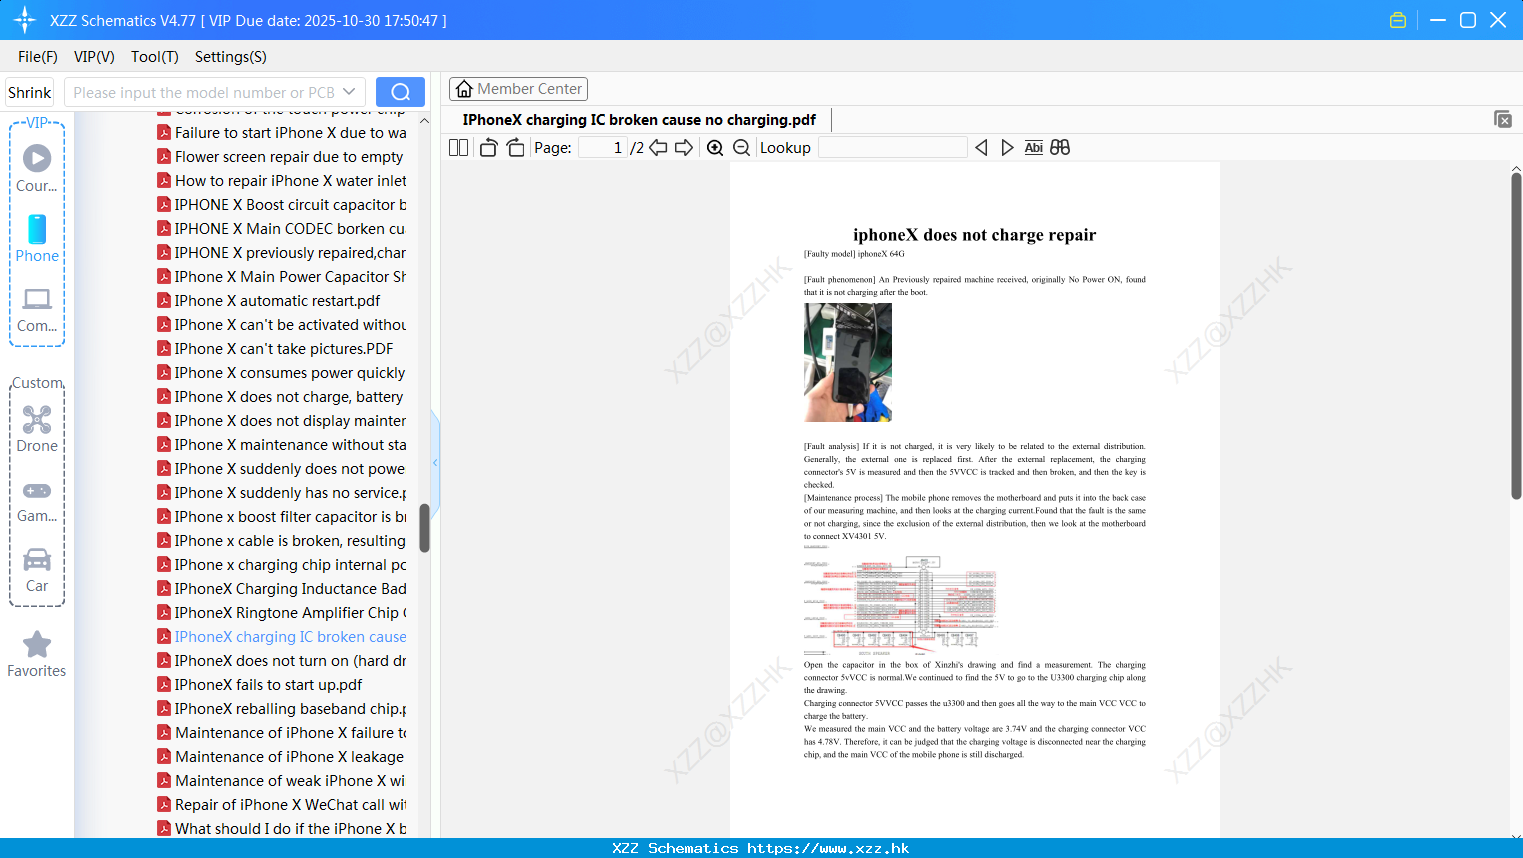Viewport: 1523px width, 858px height.
Task: Click the Lookup text field
Action: [892, 148]
